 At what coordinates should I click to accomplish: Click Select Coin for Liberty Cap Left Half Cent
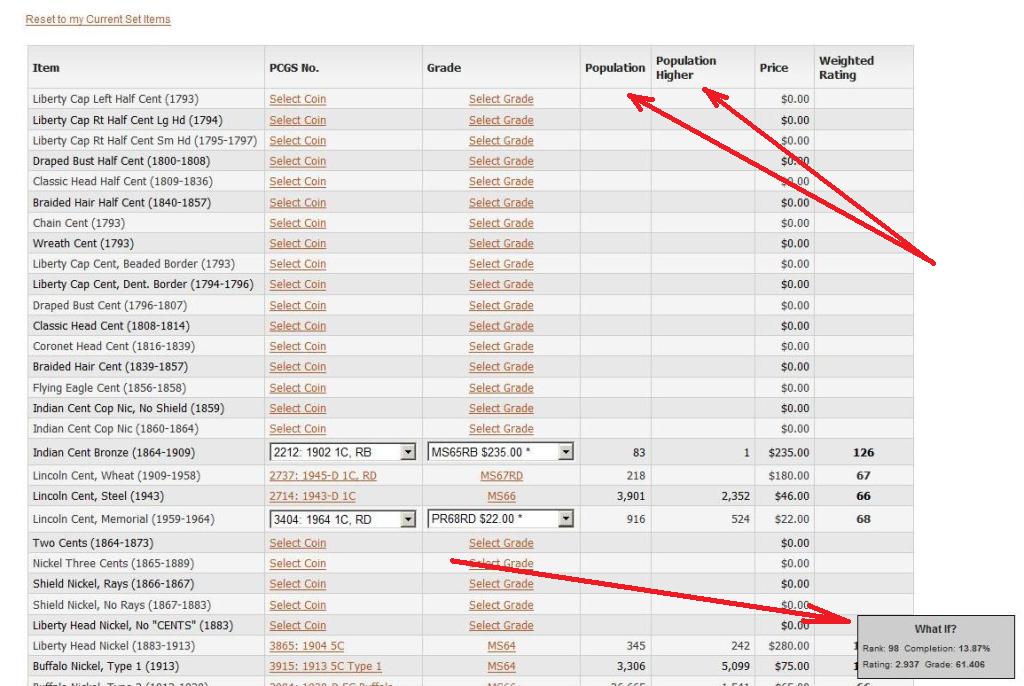[297, 99]
